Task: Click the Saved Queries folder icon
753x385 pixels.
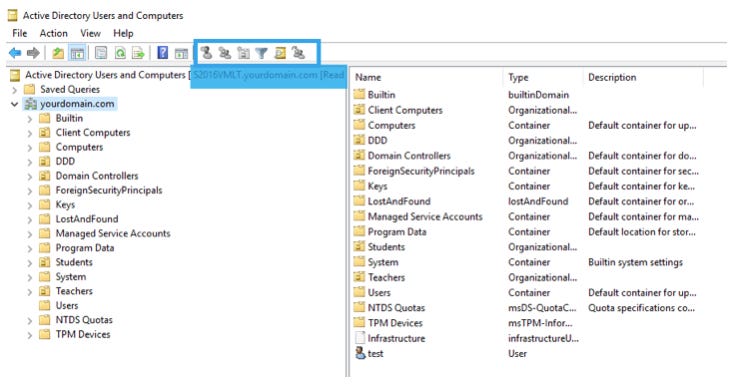Action: coord(29,89)
